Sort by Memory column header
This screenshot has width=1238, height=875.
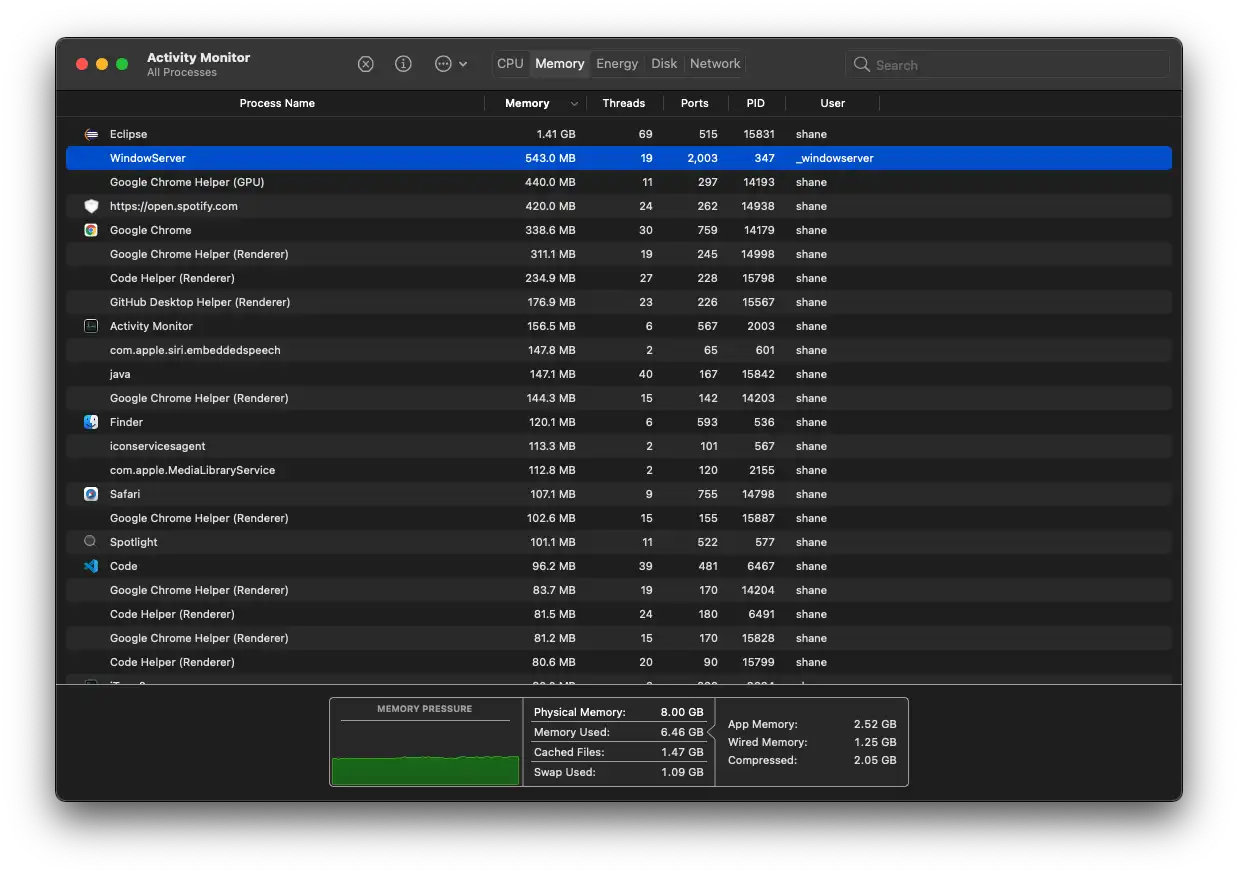click(527, 103)
